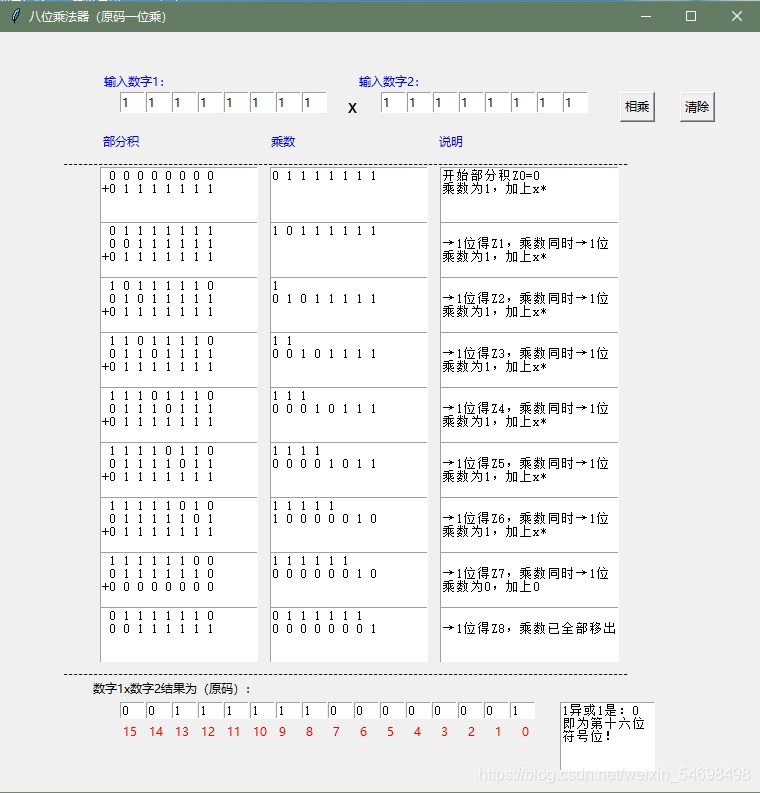Image resolution: width=760 pixels, height=793 pixels.
Task: Click the first multiplier box showing 01111111
Action: tap(349, 195)
